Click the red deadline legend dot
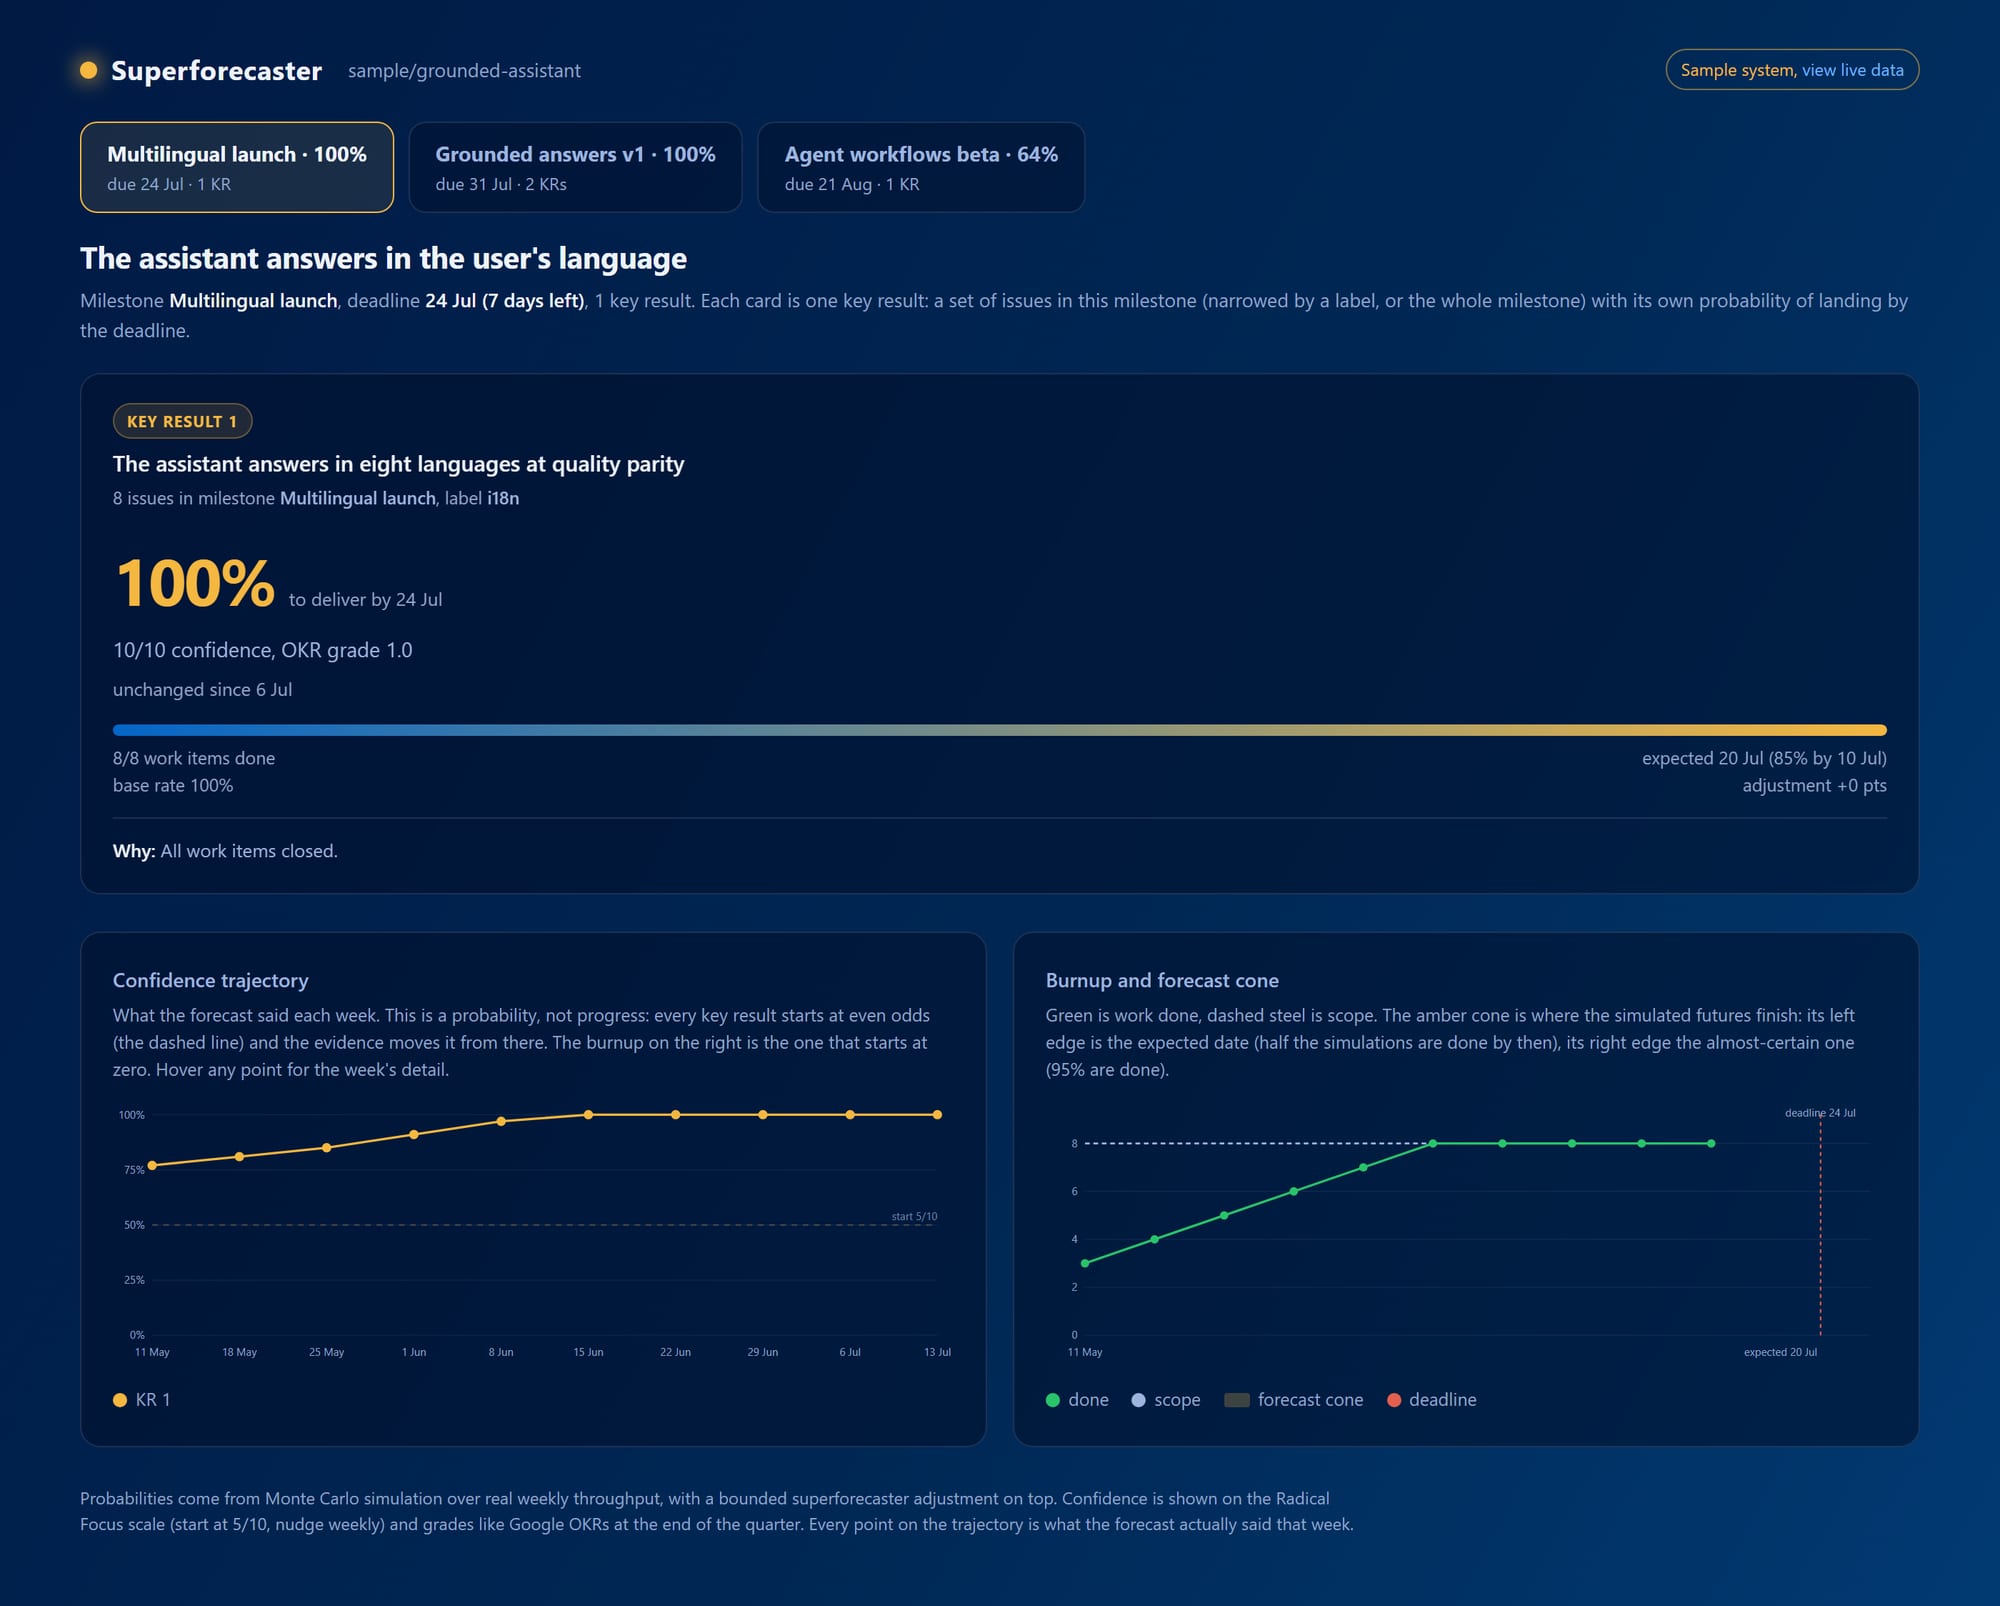 [x=1394, y=1400]
